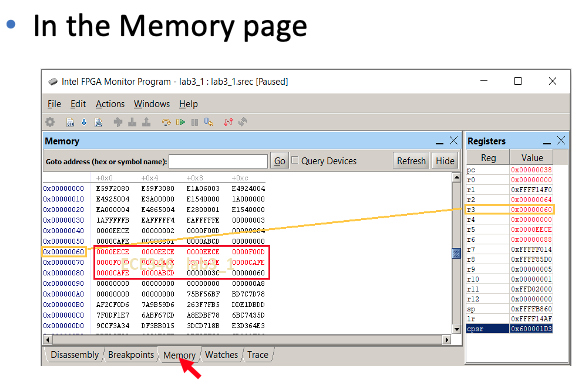Open the Windows menu
This screenshot has width=579, height=380.
click(152, 104)
